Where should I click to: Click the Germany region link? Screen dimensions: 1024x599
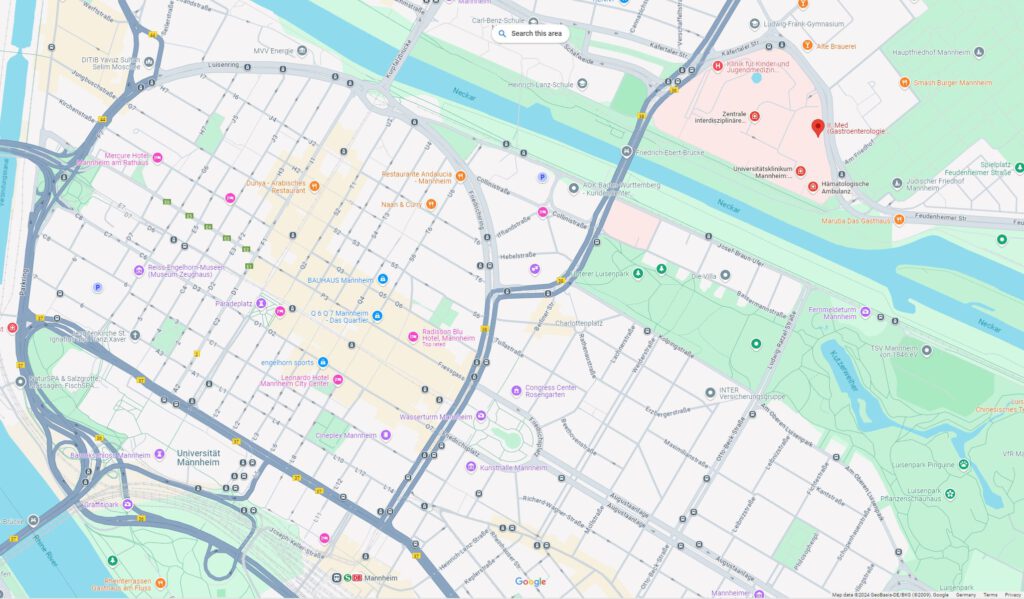point(965,594)
